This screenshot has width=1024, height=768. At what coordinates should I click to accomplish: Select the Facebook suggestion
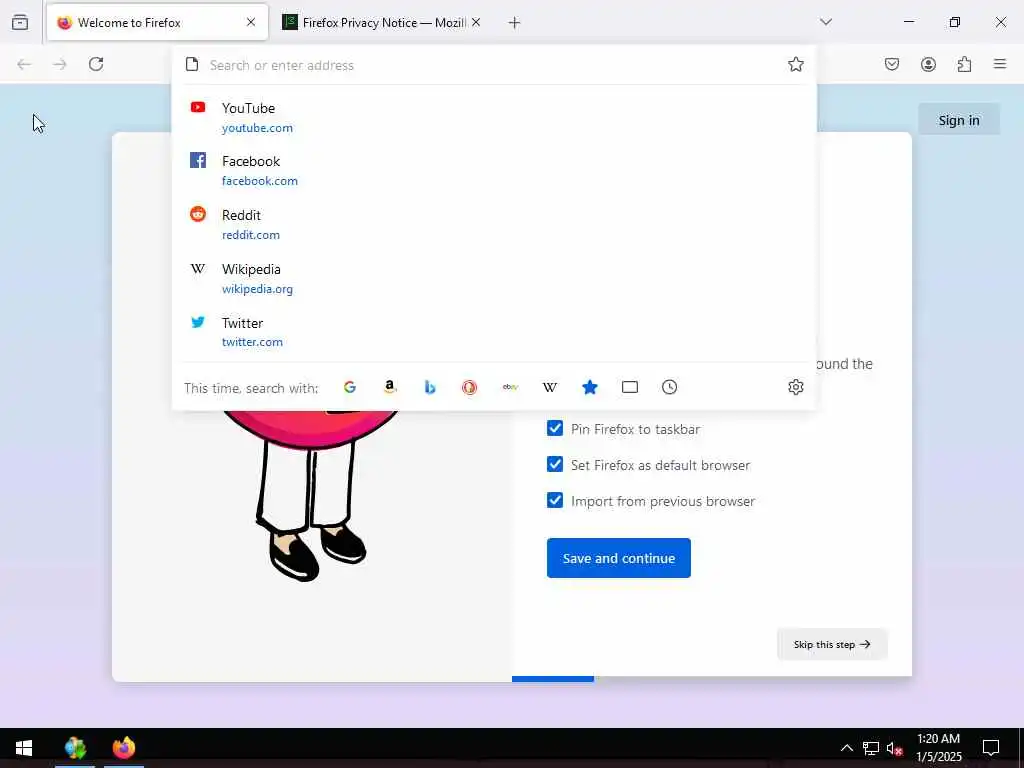point(494,170)
